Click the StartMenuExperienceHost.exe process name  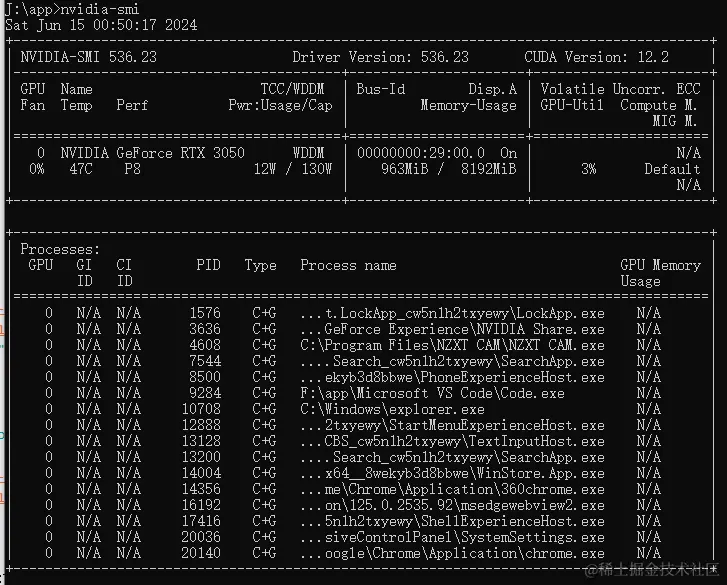pos(452,425)
